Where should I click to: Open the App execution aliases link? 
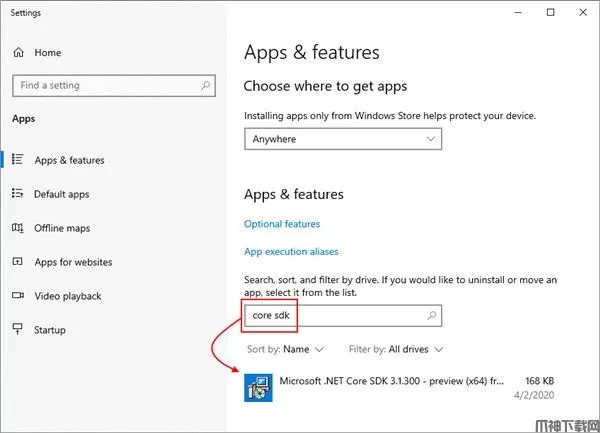pyautogui.click(x=291, y=252)
